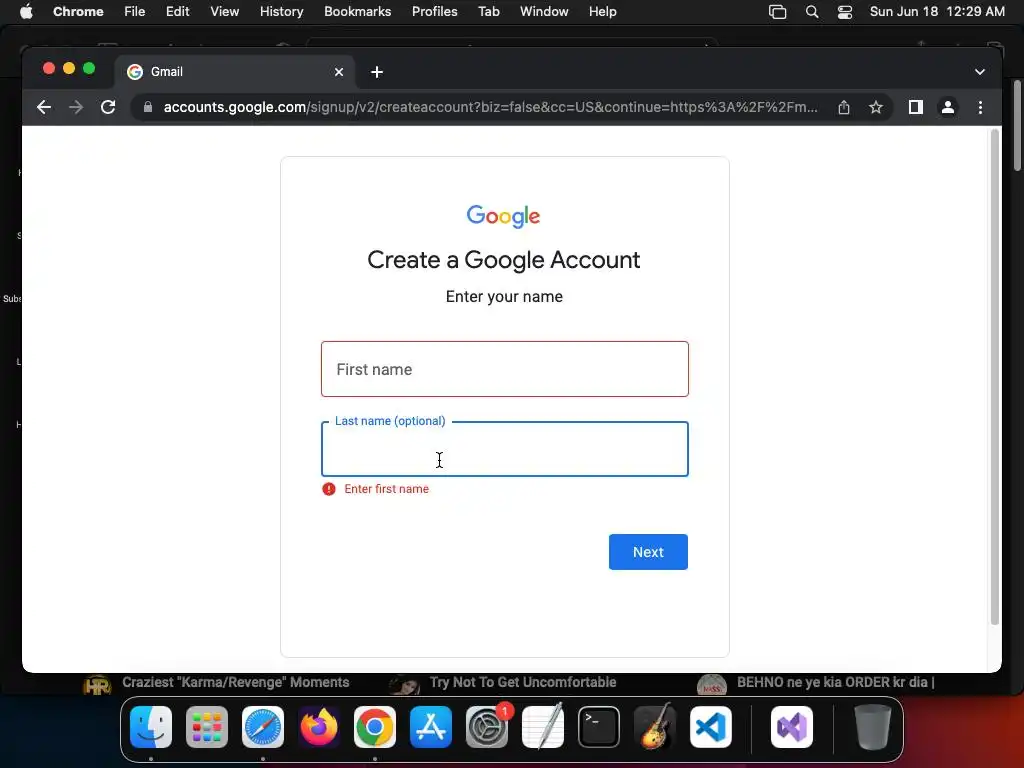Open the Tab menu
1024x768 pixels.
pyautogui.click(x=488, y=11)
